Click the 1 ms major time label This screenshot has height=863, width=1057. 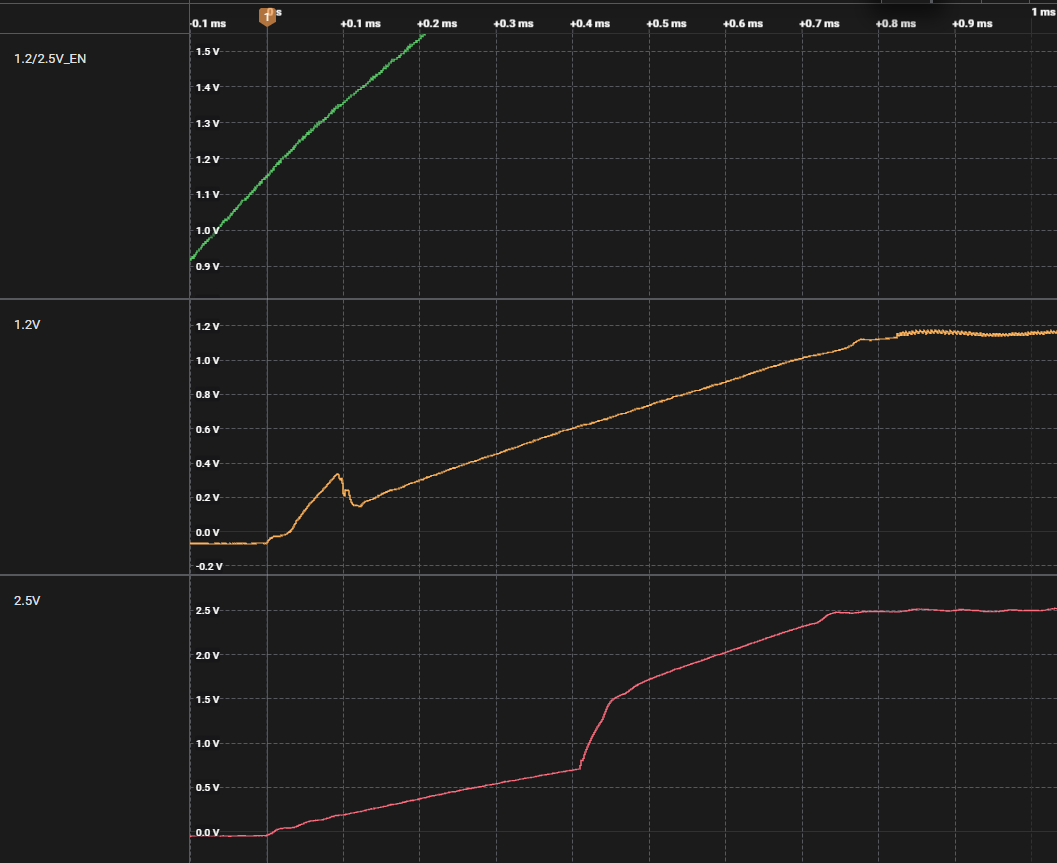pos(1043,11)
